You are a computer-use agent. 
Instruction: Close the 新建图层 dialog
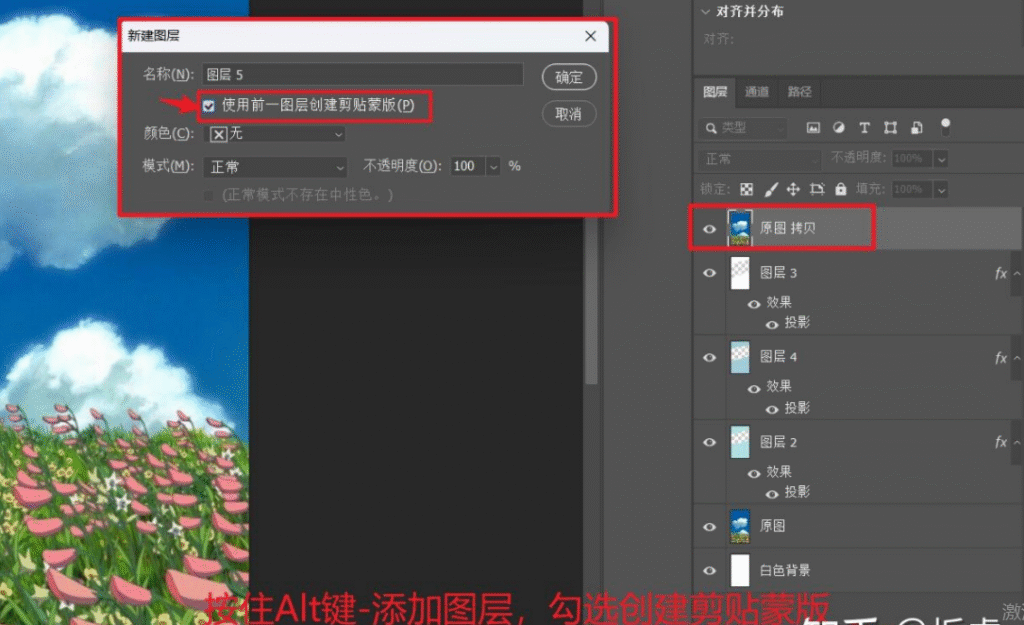[x=590, y=36]
